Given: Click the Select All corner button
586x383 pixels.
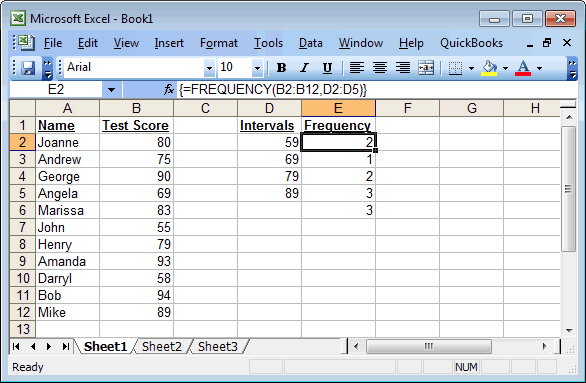Looking at the screenshot, I should (22, 108).
